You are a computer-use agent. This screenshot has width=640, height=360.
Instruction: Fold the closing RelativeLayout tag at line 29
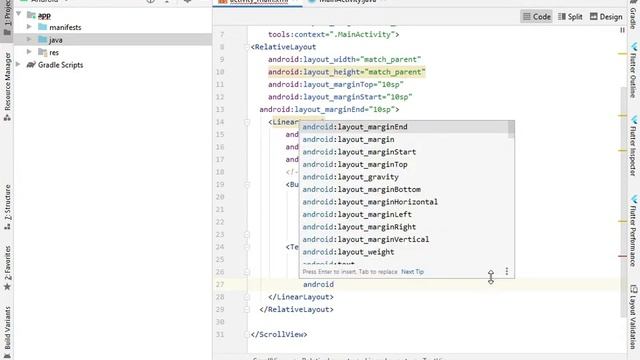point(247,309)
